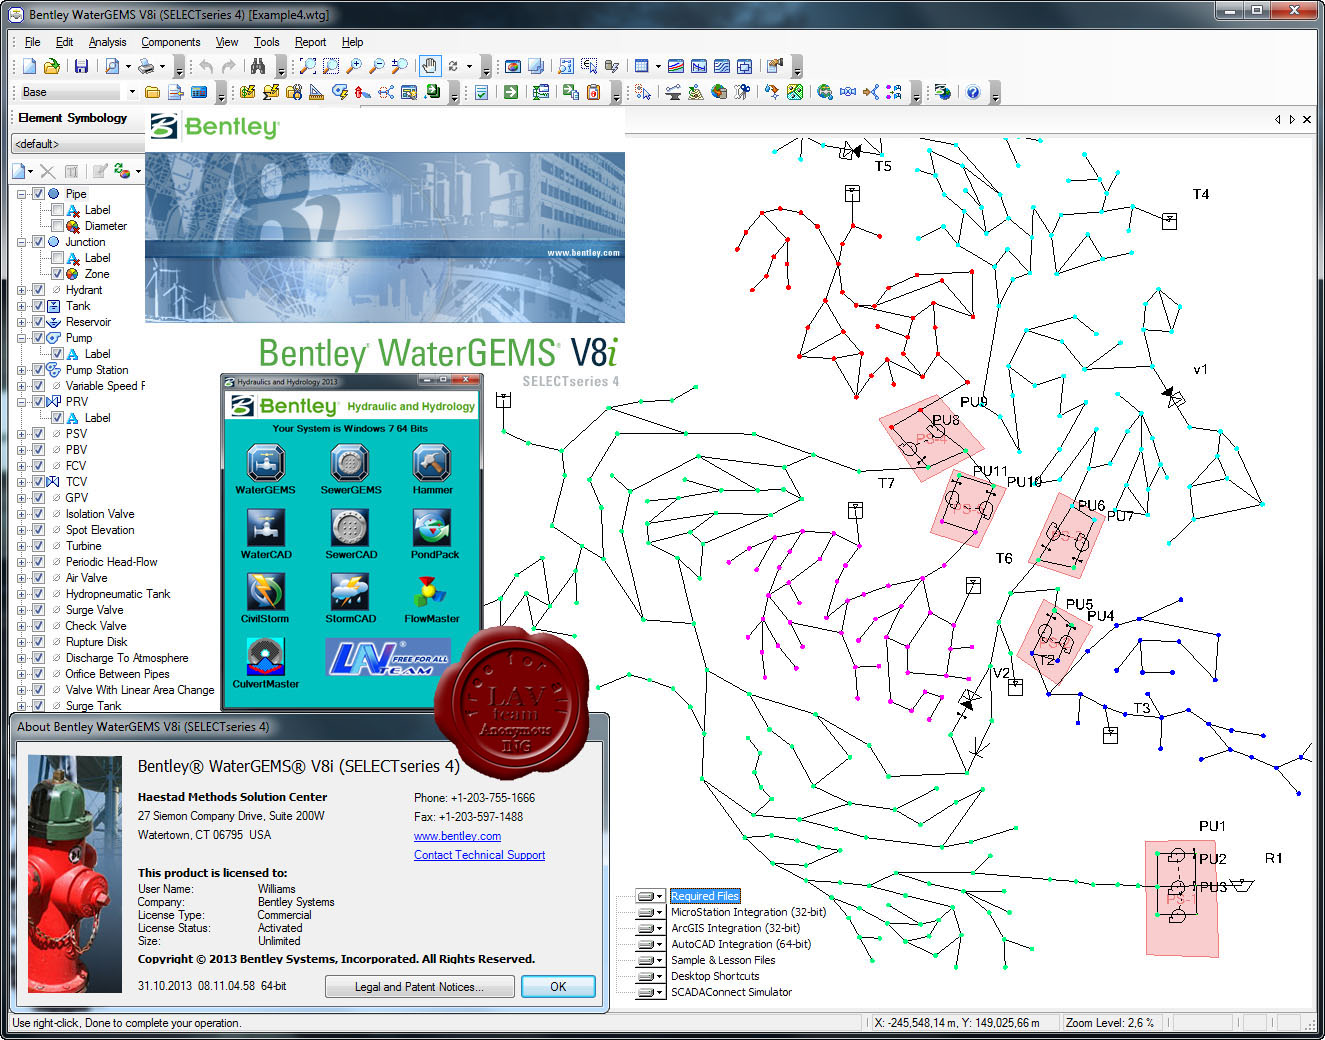Click OK in the About dialog
This screenshot has height=1040, width=1325.
pos(558,987)
